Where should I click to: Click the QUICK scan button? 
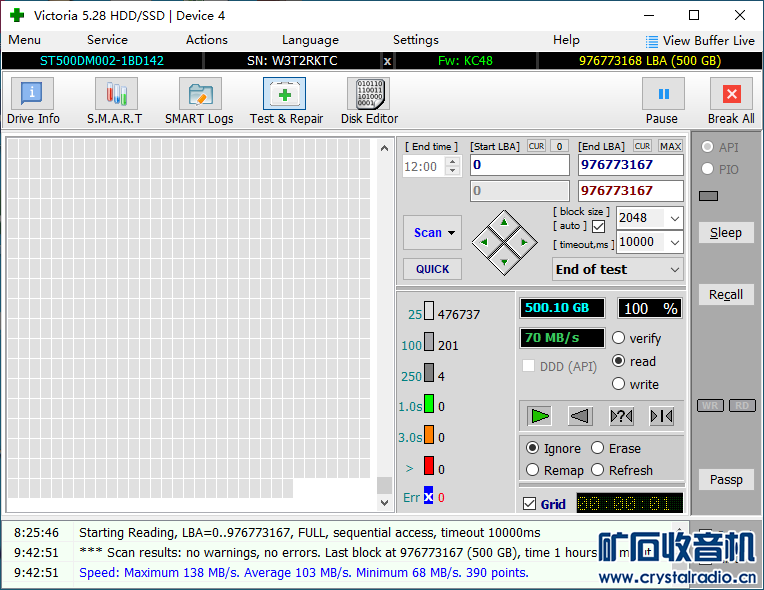pos(432,269)
